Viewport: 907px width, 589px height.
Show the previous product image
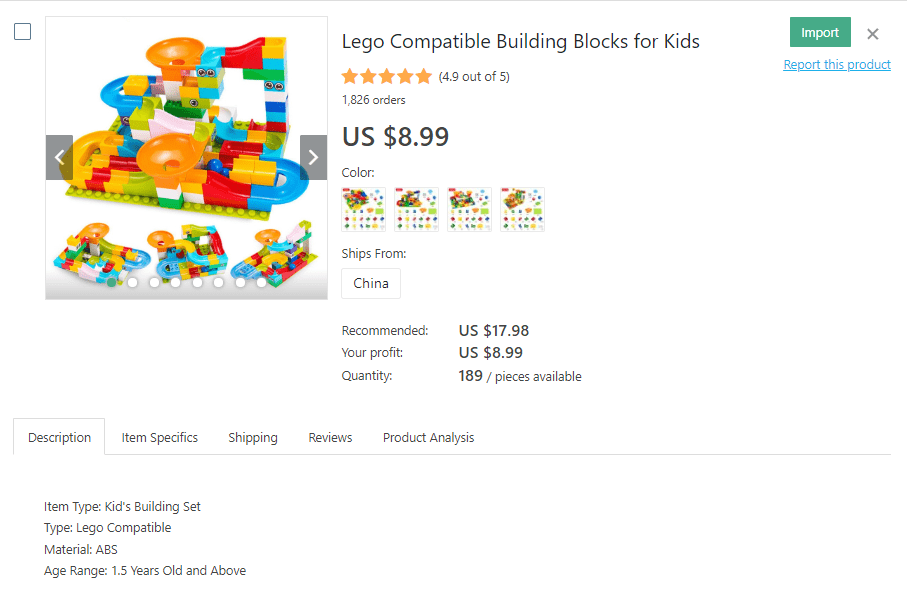point(59,157)
